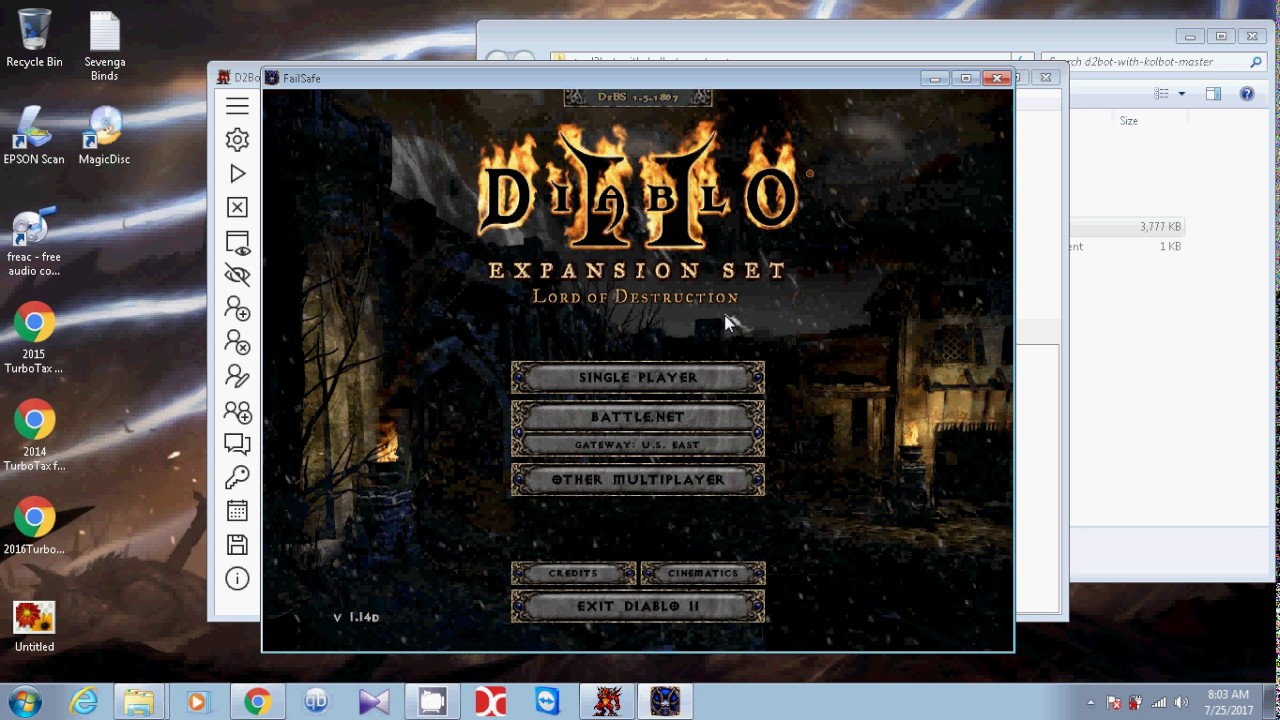The width and height of the screenshot is (1280, 720).
Task: Click the add group of profiles icon
Action: pyautogui.click(x=237, y=410)
